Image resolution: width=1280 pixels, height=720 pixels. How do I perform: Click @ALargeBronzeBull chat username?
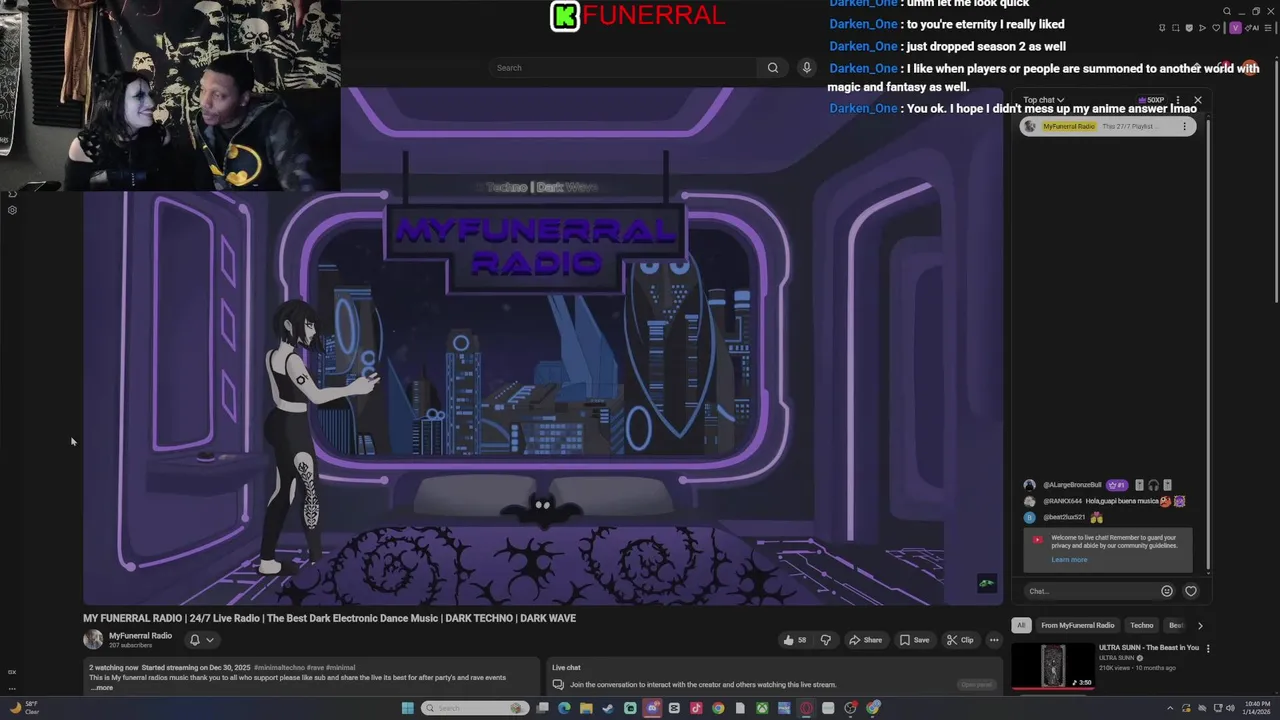1072,485
